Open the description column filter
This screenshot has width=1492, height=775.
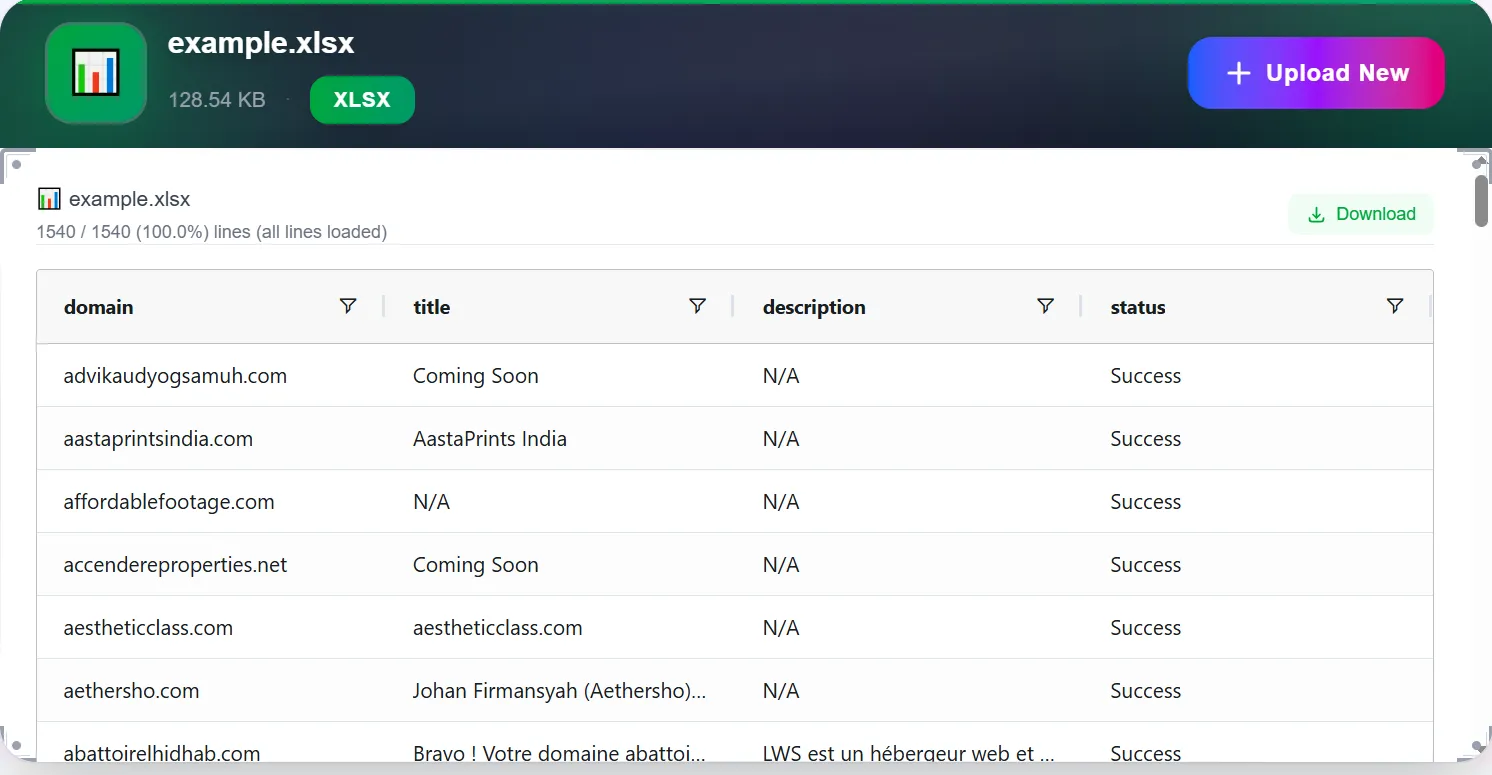tap(1045, 306)
